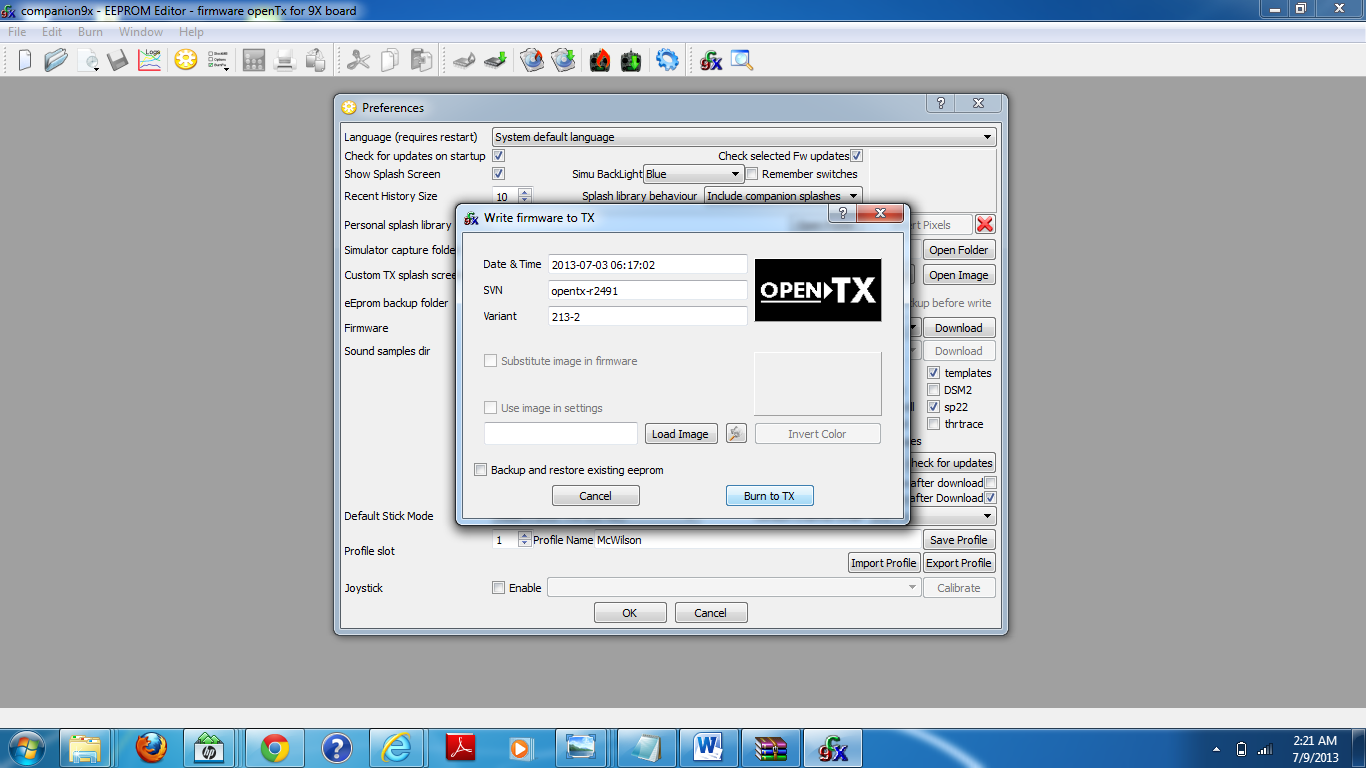Click the Paste clipboard toolbar icon

[x=421, y=60]
